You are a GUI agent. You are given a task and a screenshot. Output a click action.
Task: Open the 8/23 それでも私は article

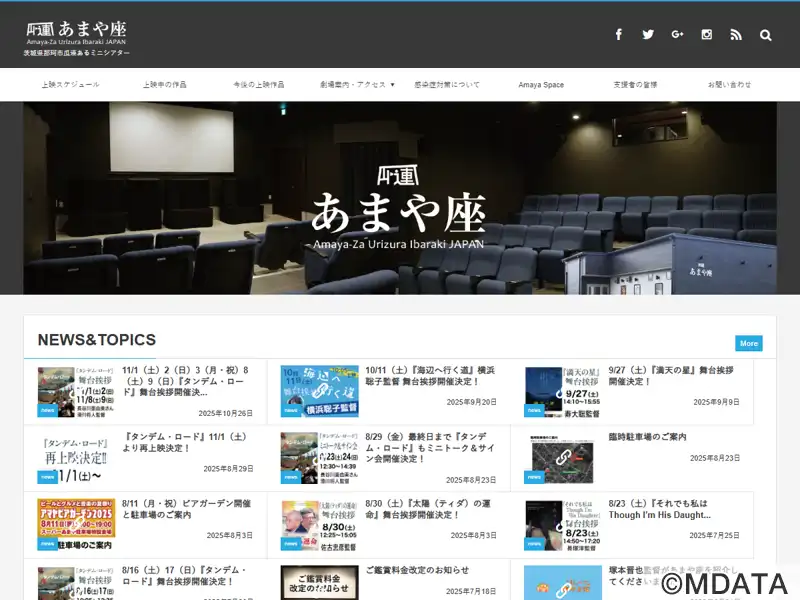coord(659,509)
